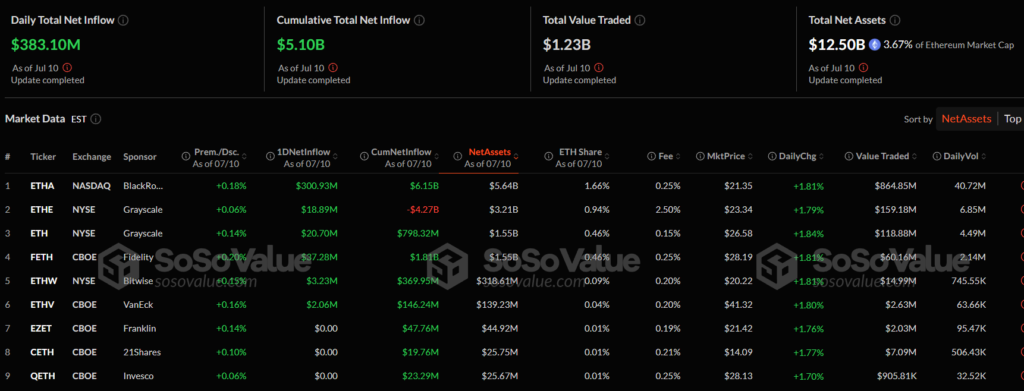Sort by Value Traded using its sort arrows
This screenshot has width=1024, height=391.
pyautogui.click(x=914, y=157)
